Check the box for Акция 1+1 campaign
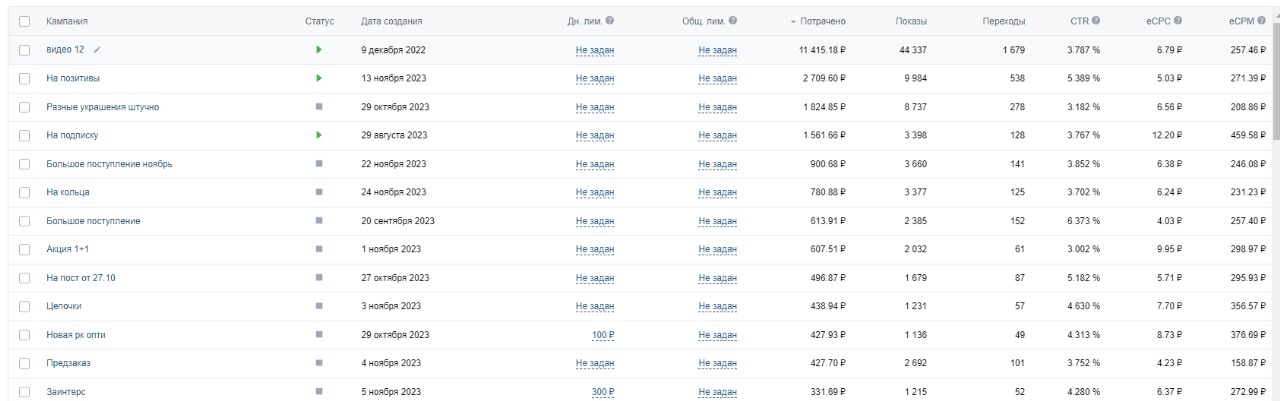 25,249
